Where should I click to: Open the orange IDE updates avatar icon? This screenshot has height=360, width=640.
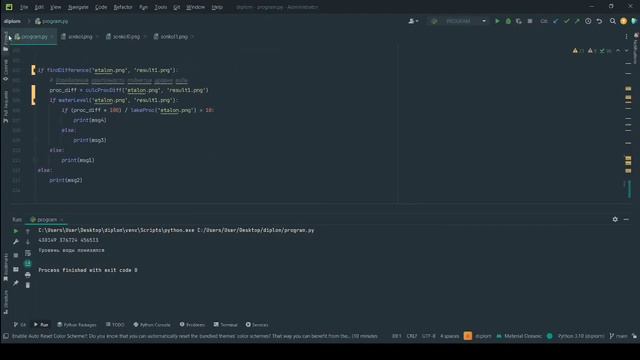pyautogui.click(x=623, y=21)
